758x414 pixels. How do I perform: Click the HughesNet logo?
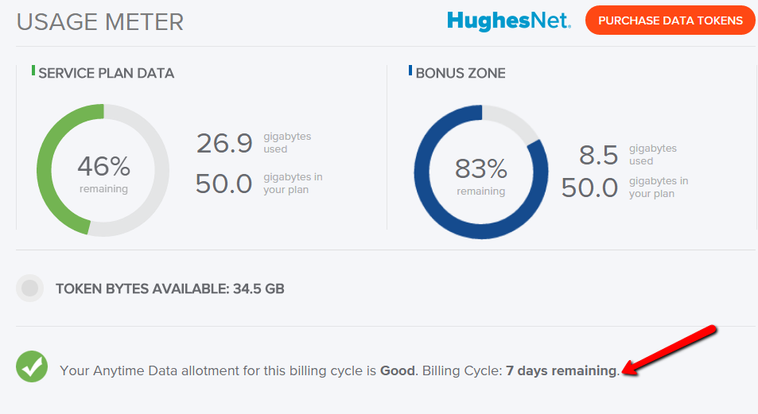click(509, 21)
